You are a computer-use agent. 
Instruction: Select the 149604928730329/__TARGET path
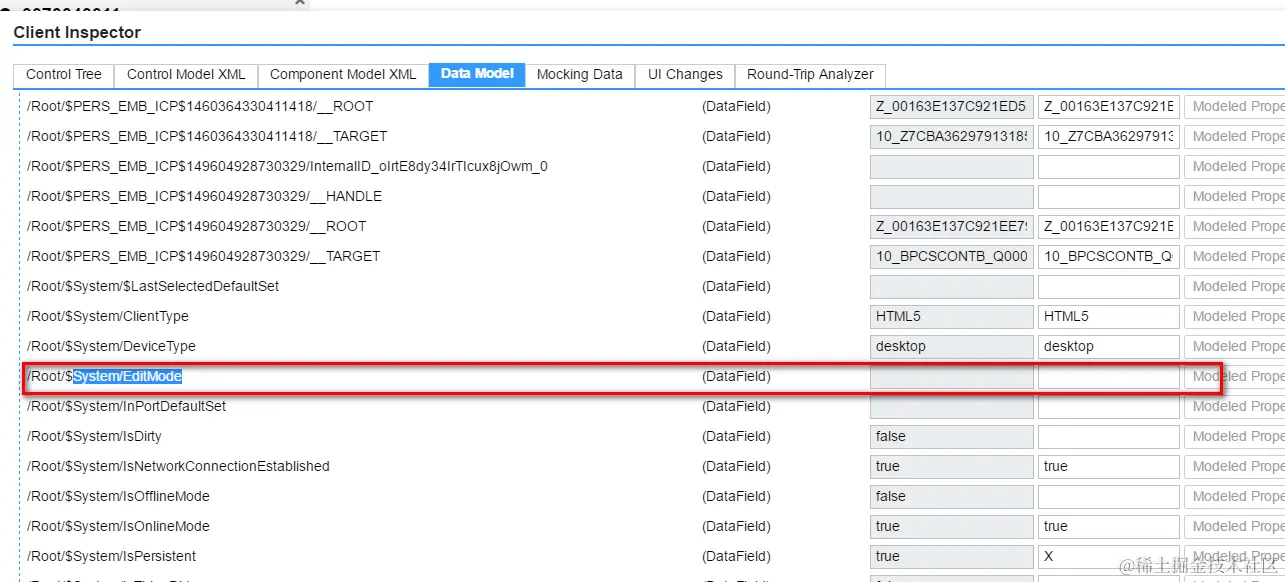click(x=203, y=256)
